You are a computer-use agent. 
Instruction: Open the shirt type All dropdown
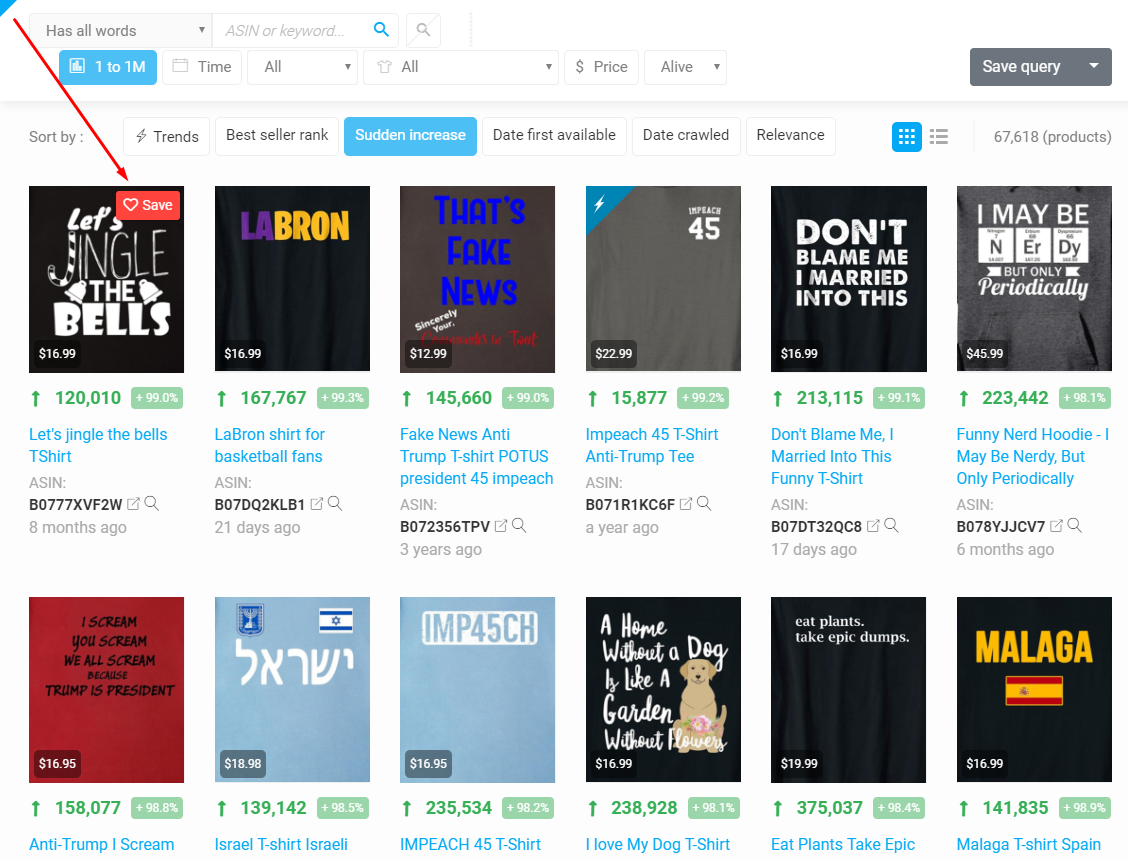coord(461,67)
